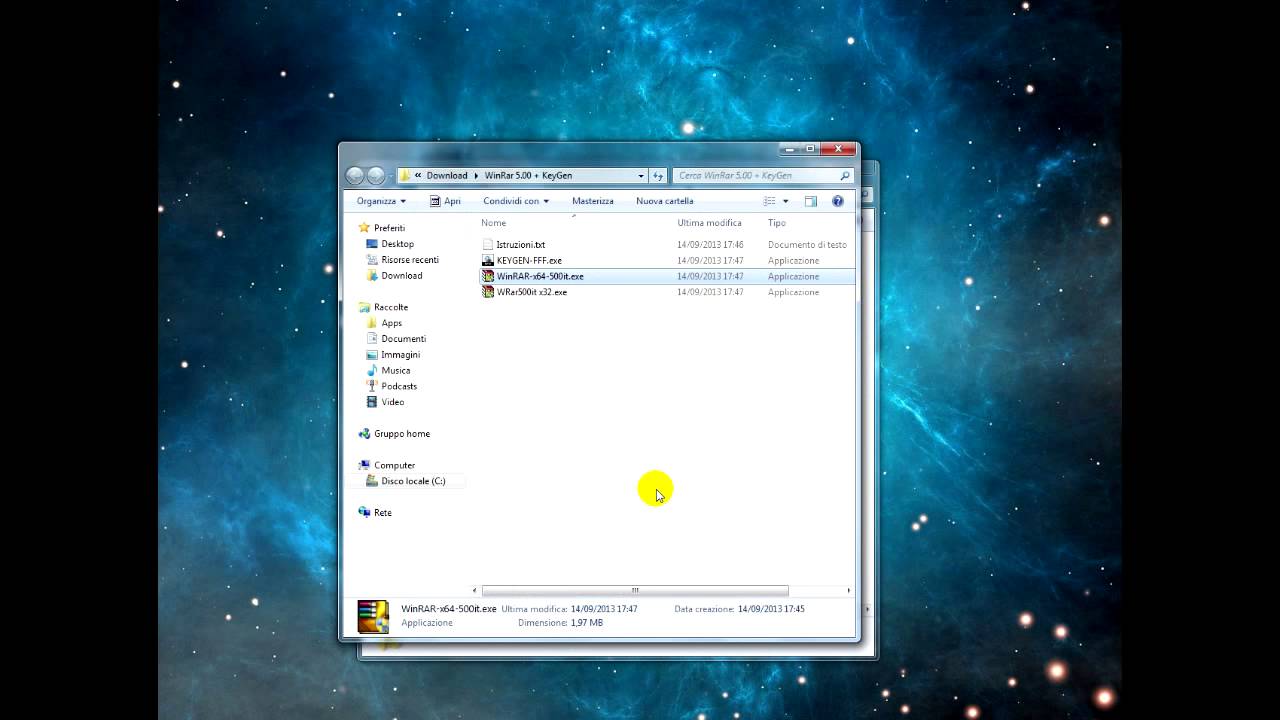Click the Back navigation arrow
This screenshot has height=720, width=1280.
(x=355, y=176)
